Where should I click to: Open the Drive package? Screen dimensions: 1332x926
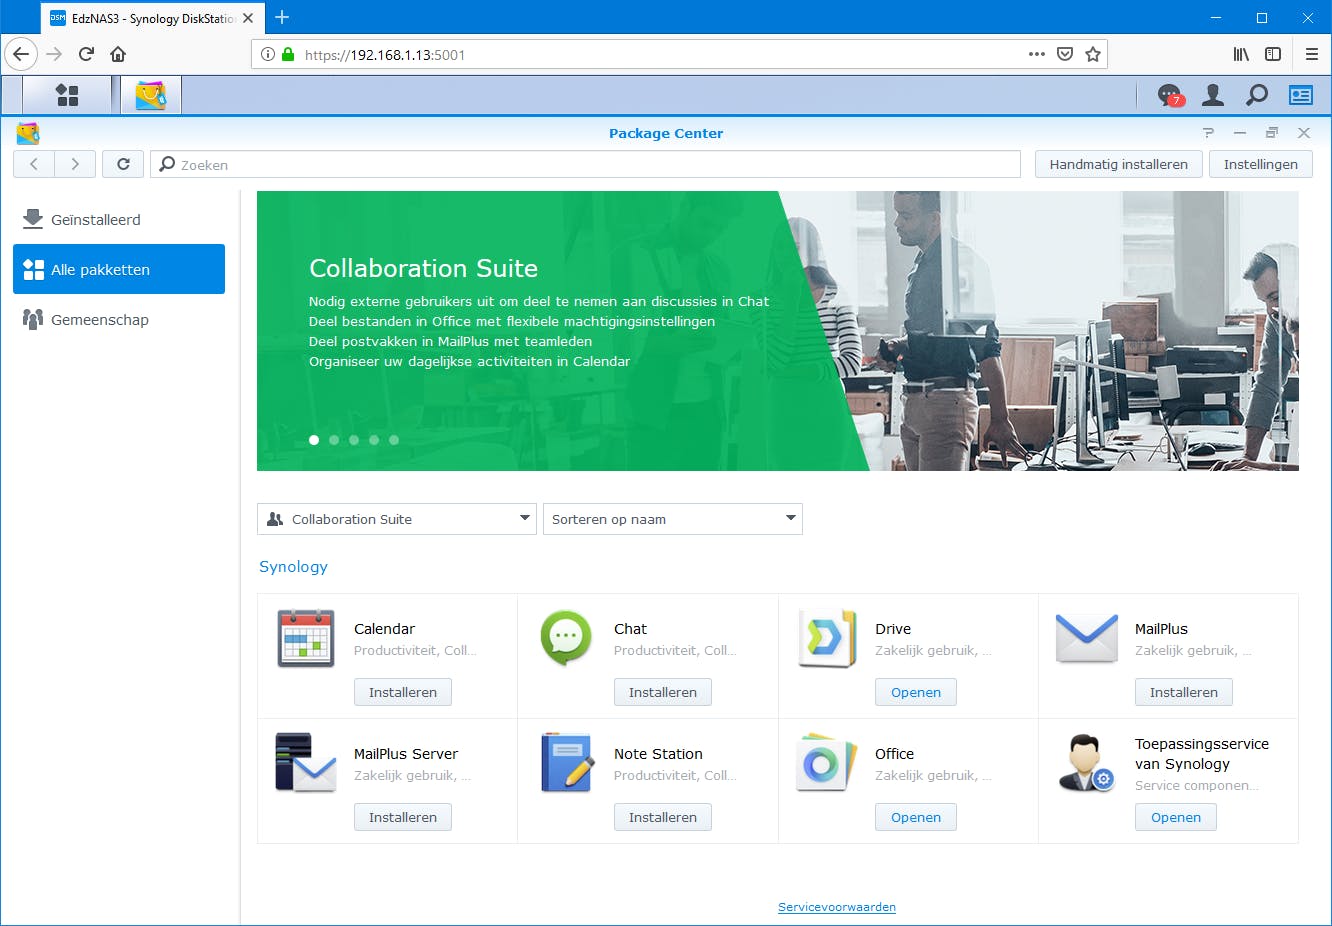click(x=916, y=692)
